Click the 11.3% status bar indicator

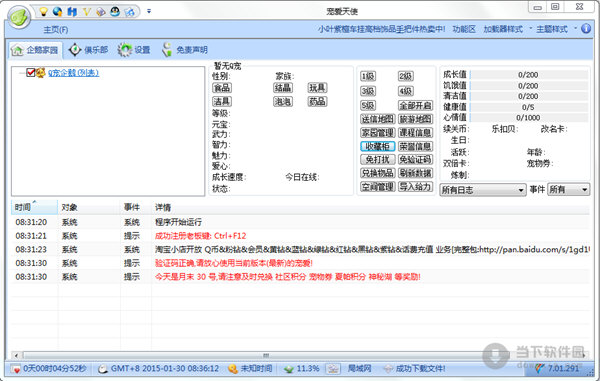tap(302, 369)
